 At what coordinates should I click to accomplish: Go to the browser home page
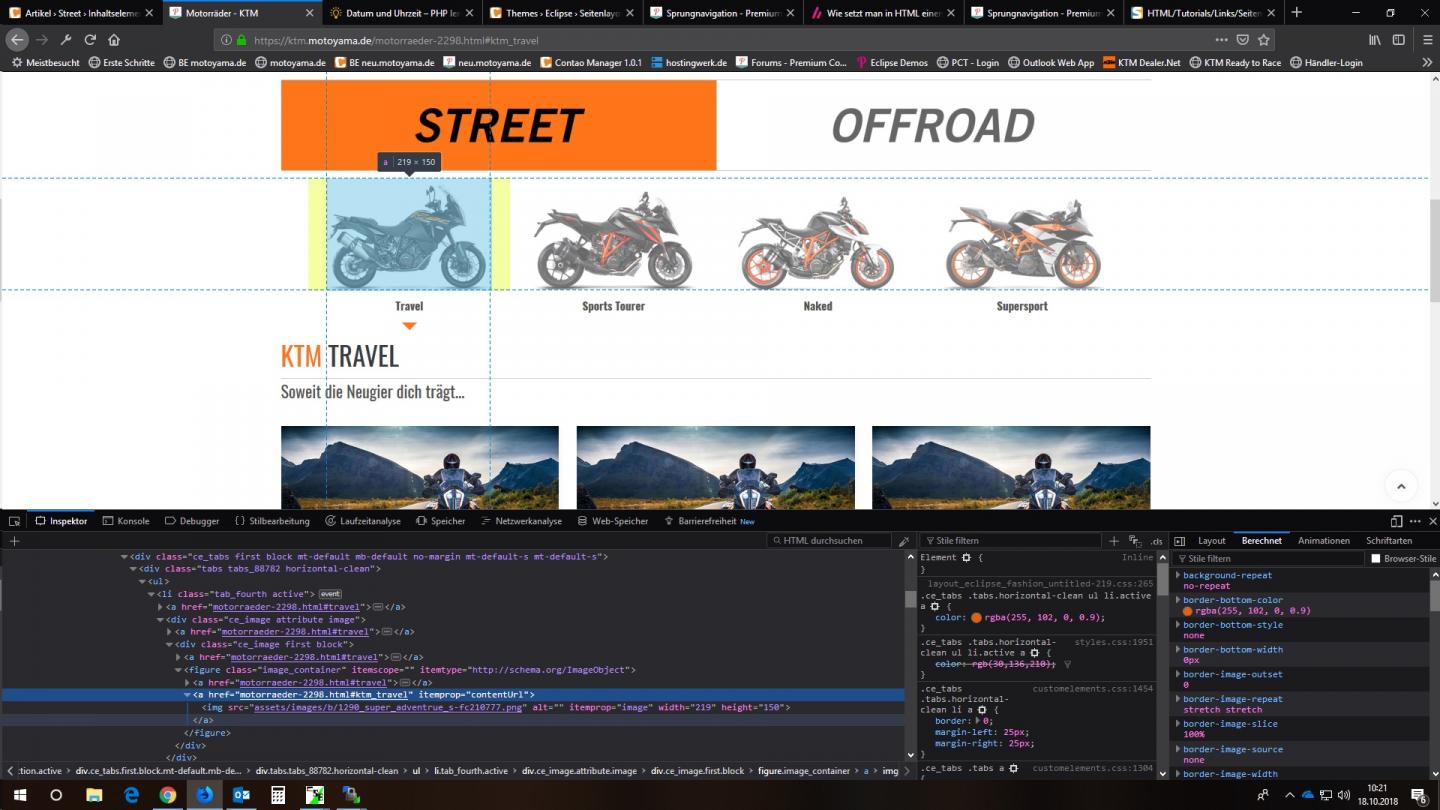coord(114,40)
